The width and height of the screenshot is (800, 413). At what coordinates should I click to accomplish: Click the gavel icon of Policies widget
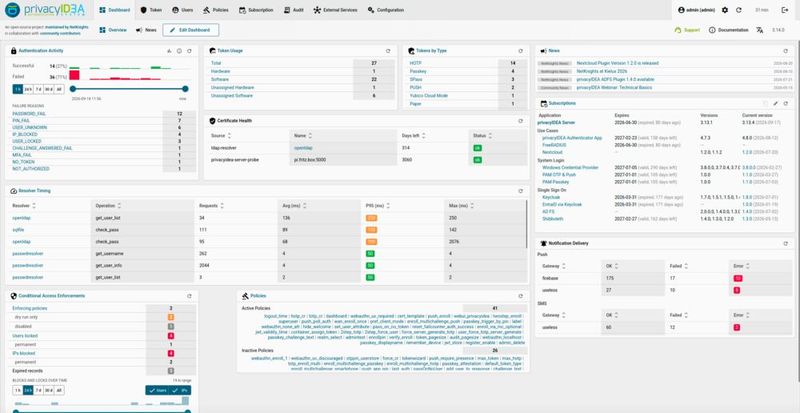(245, 296)
